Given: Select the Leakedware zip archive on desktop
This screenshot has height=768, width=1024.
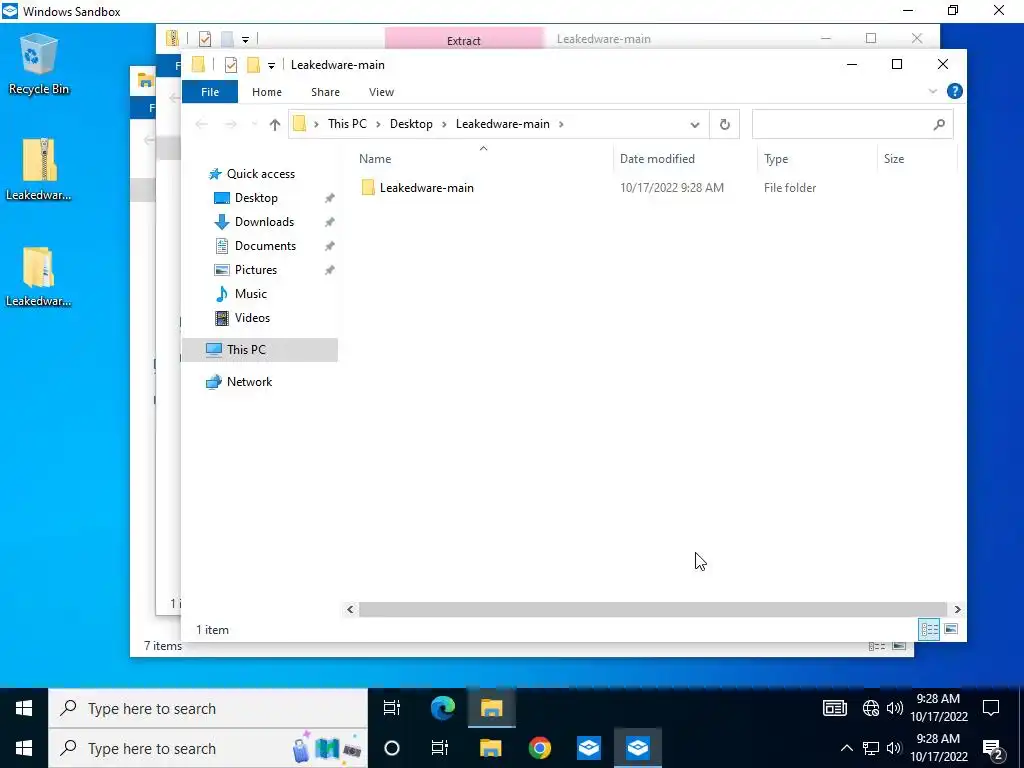Looking at the screenshot, I should [39, 169].
